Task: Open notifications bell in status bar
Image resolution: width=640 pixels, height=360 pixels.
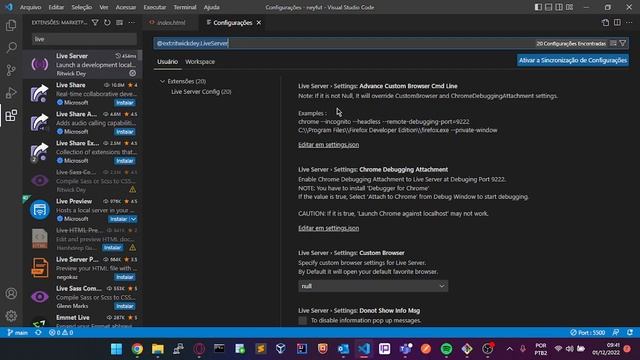Action: [630, 333]
